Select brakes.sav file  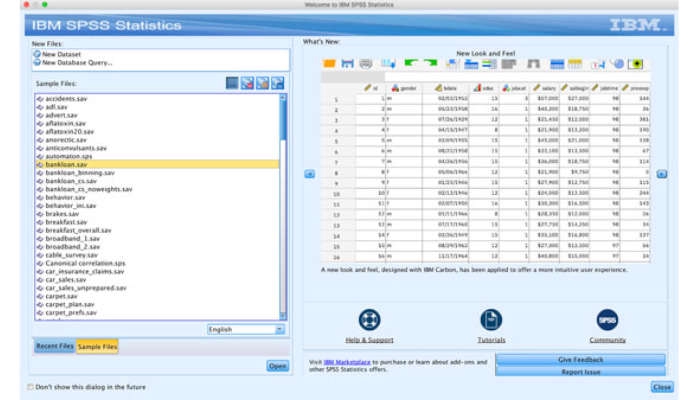(x=157, y=214)
